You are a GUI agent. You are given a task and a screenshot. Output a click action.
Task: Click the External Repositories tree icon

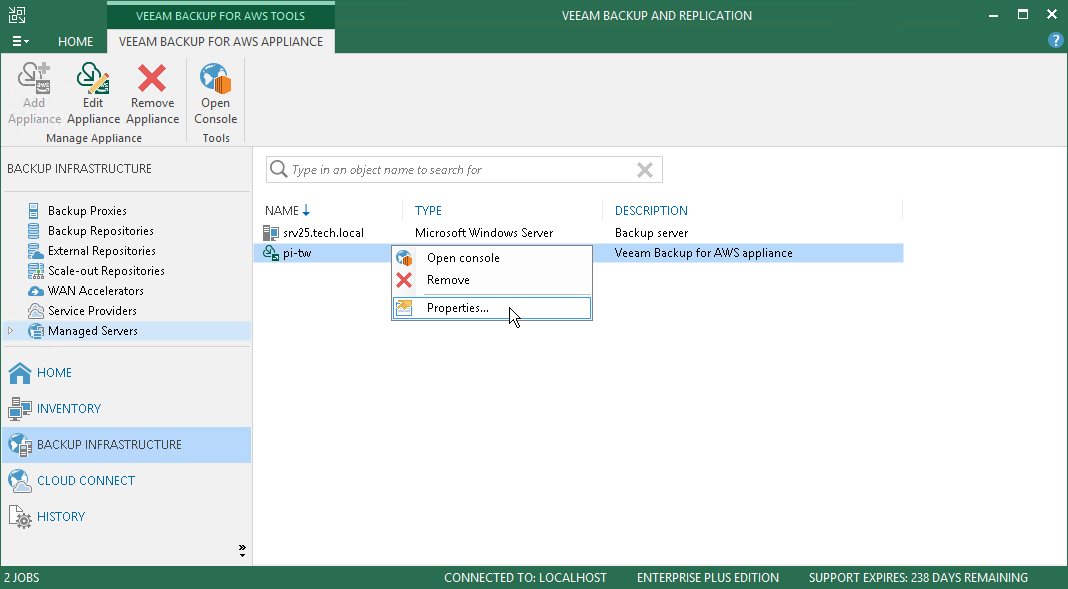[x=35, y=251]
